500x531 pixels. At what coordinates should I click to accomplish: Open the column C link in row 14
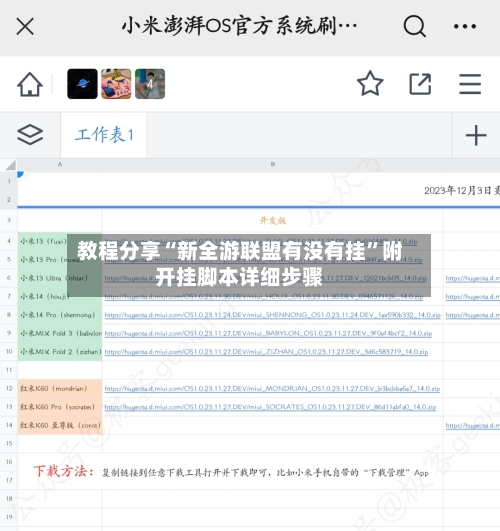(473, 425)
